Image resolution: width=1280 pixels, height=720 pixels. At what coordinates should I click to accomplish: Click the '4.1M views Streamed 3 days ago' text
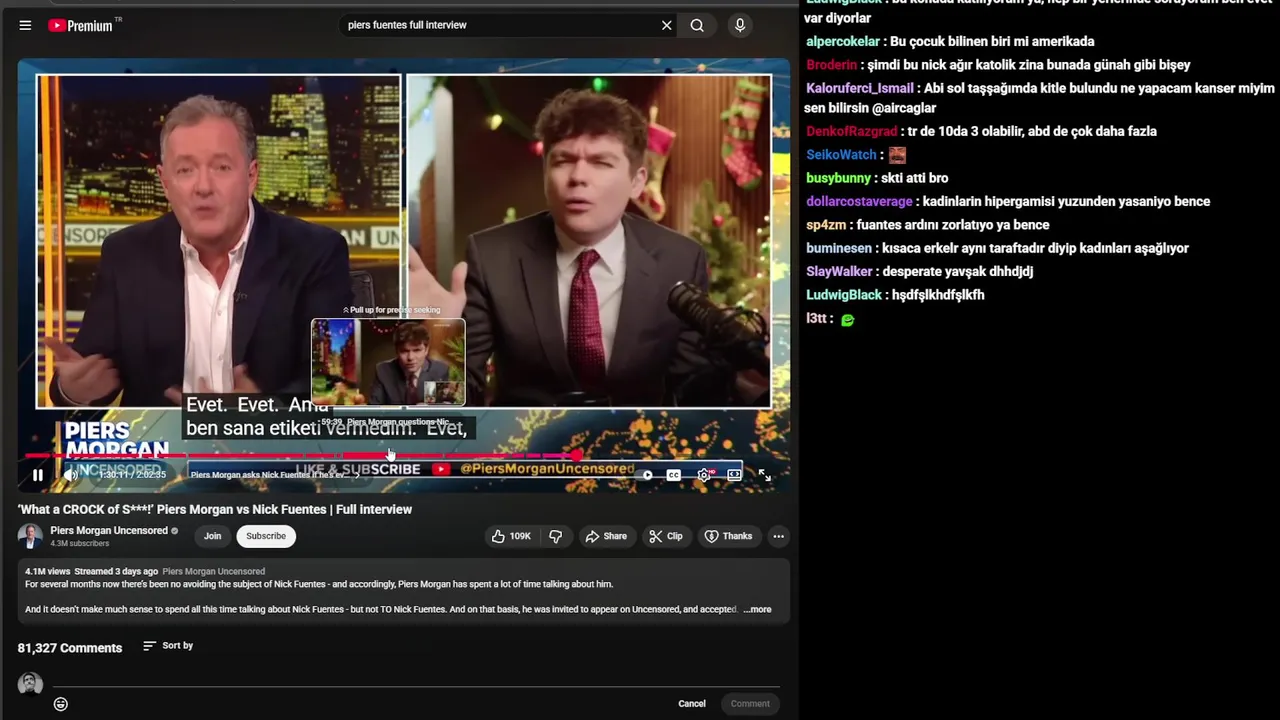pos(92,572)
